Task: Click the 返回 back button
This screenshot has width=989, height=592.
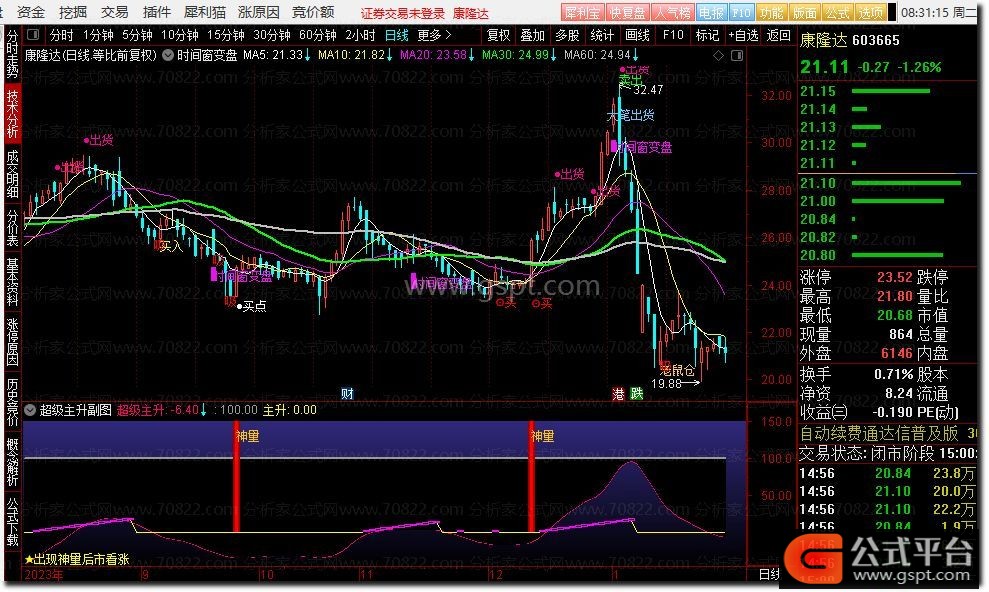Action: 778,35
